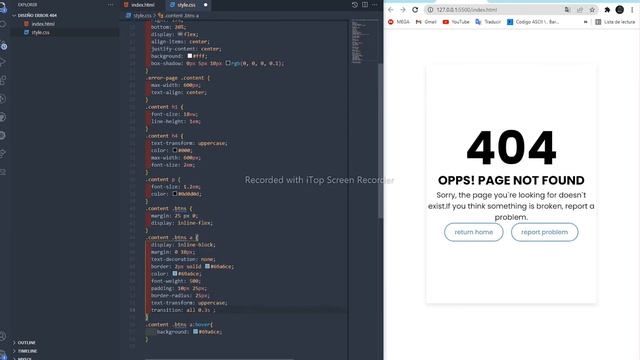The width and height of the screenshot is (640, 360).
Task: Open the editor more actions ellipsis
Action: click(x=375, y=5)
